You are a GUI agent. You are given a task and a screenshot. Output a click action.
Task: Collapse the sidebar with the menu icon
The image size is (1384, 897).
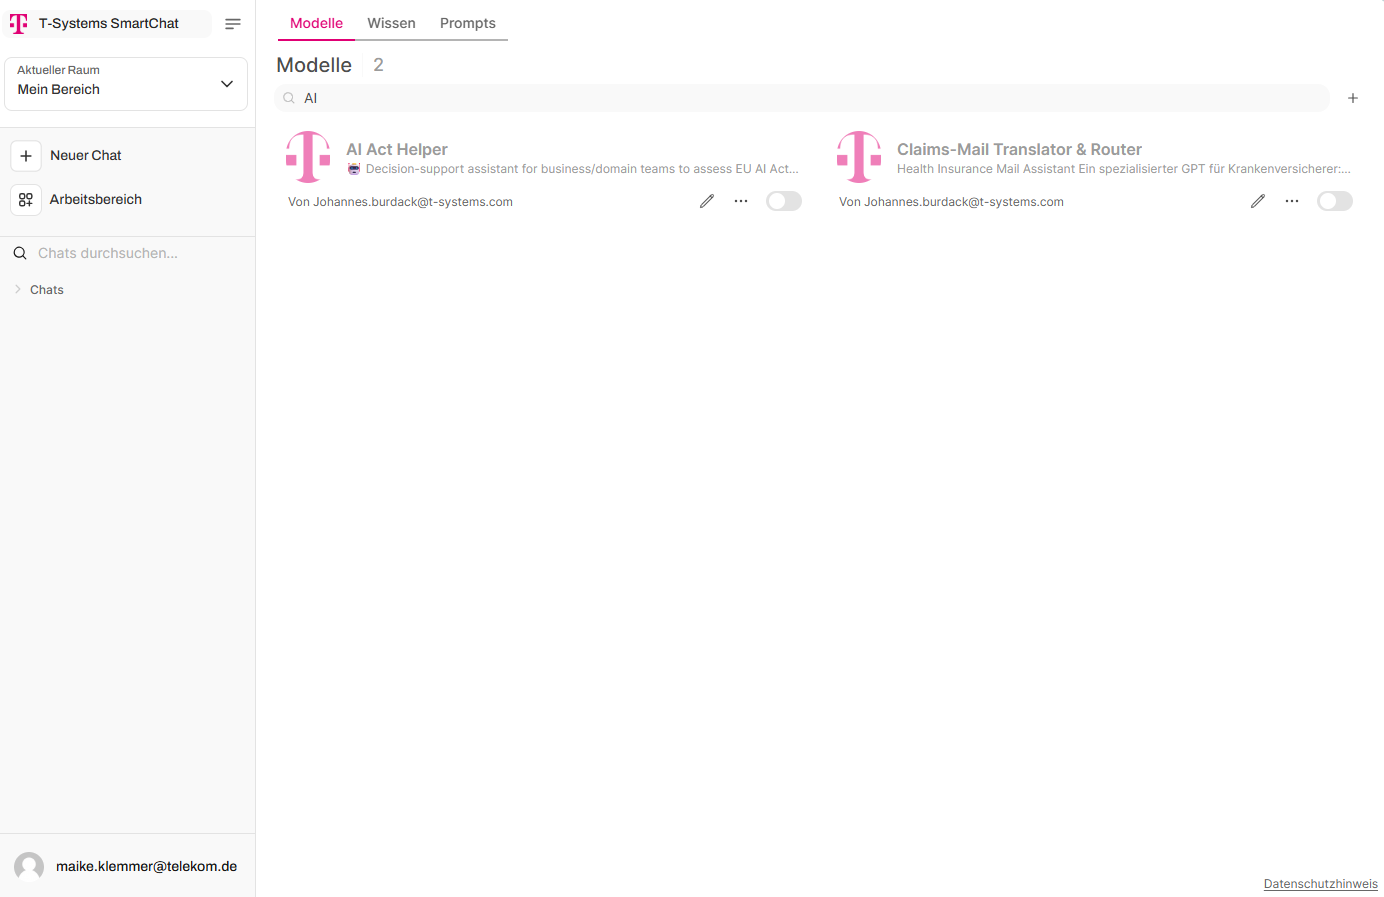233,24
